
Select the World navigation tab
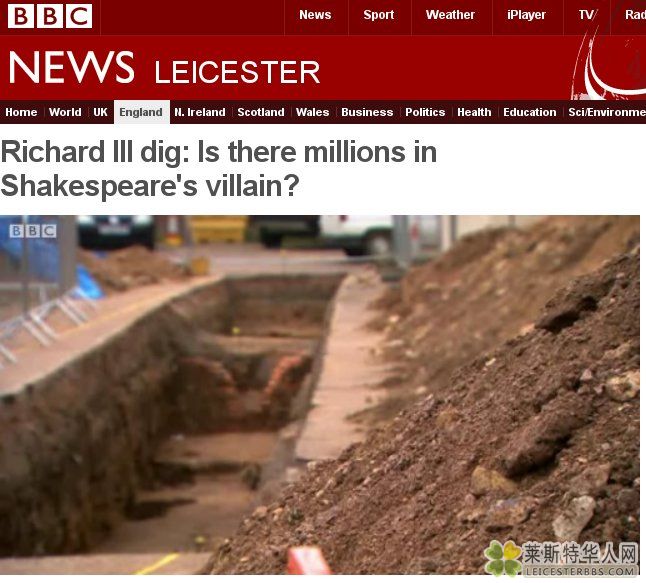(x=65, y=112)
